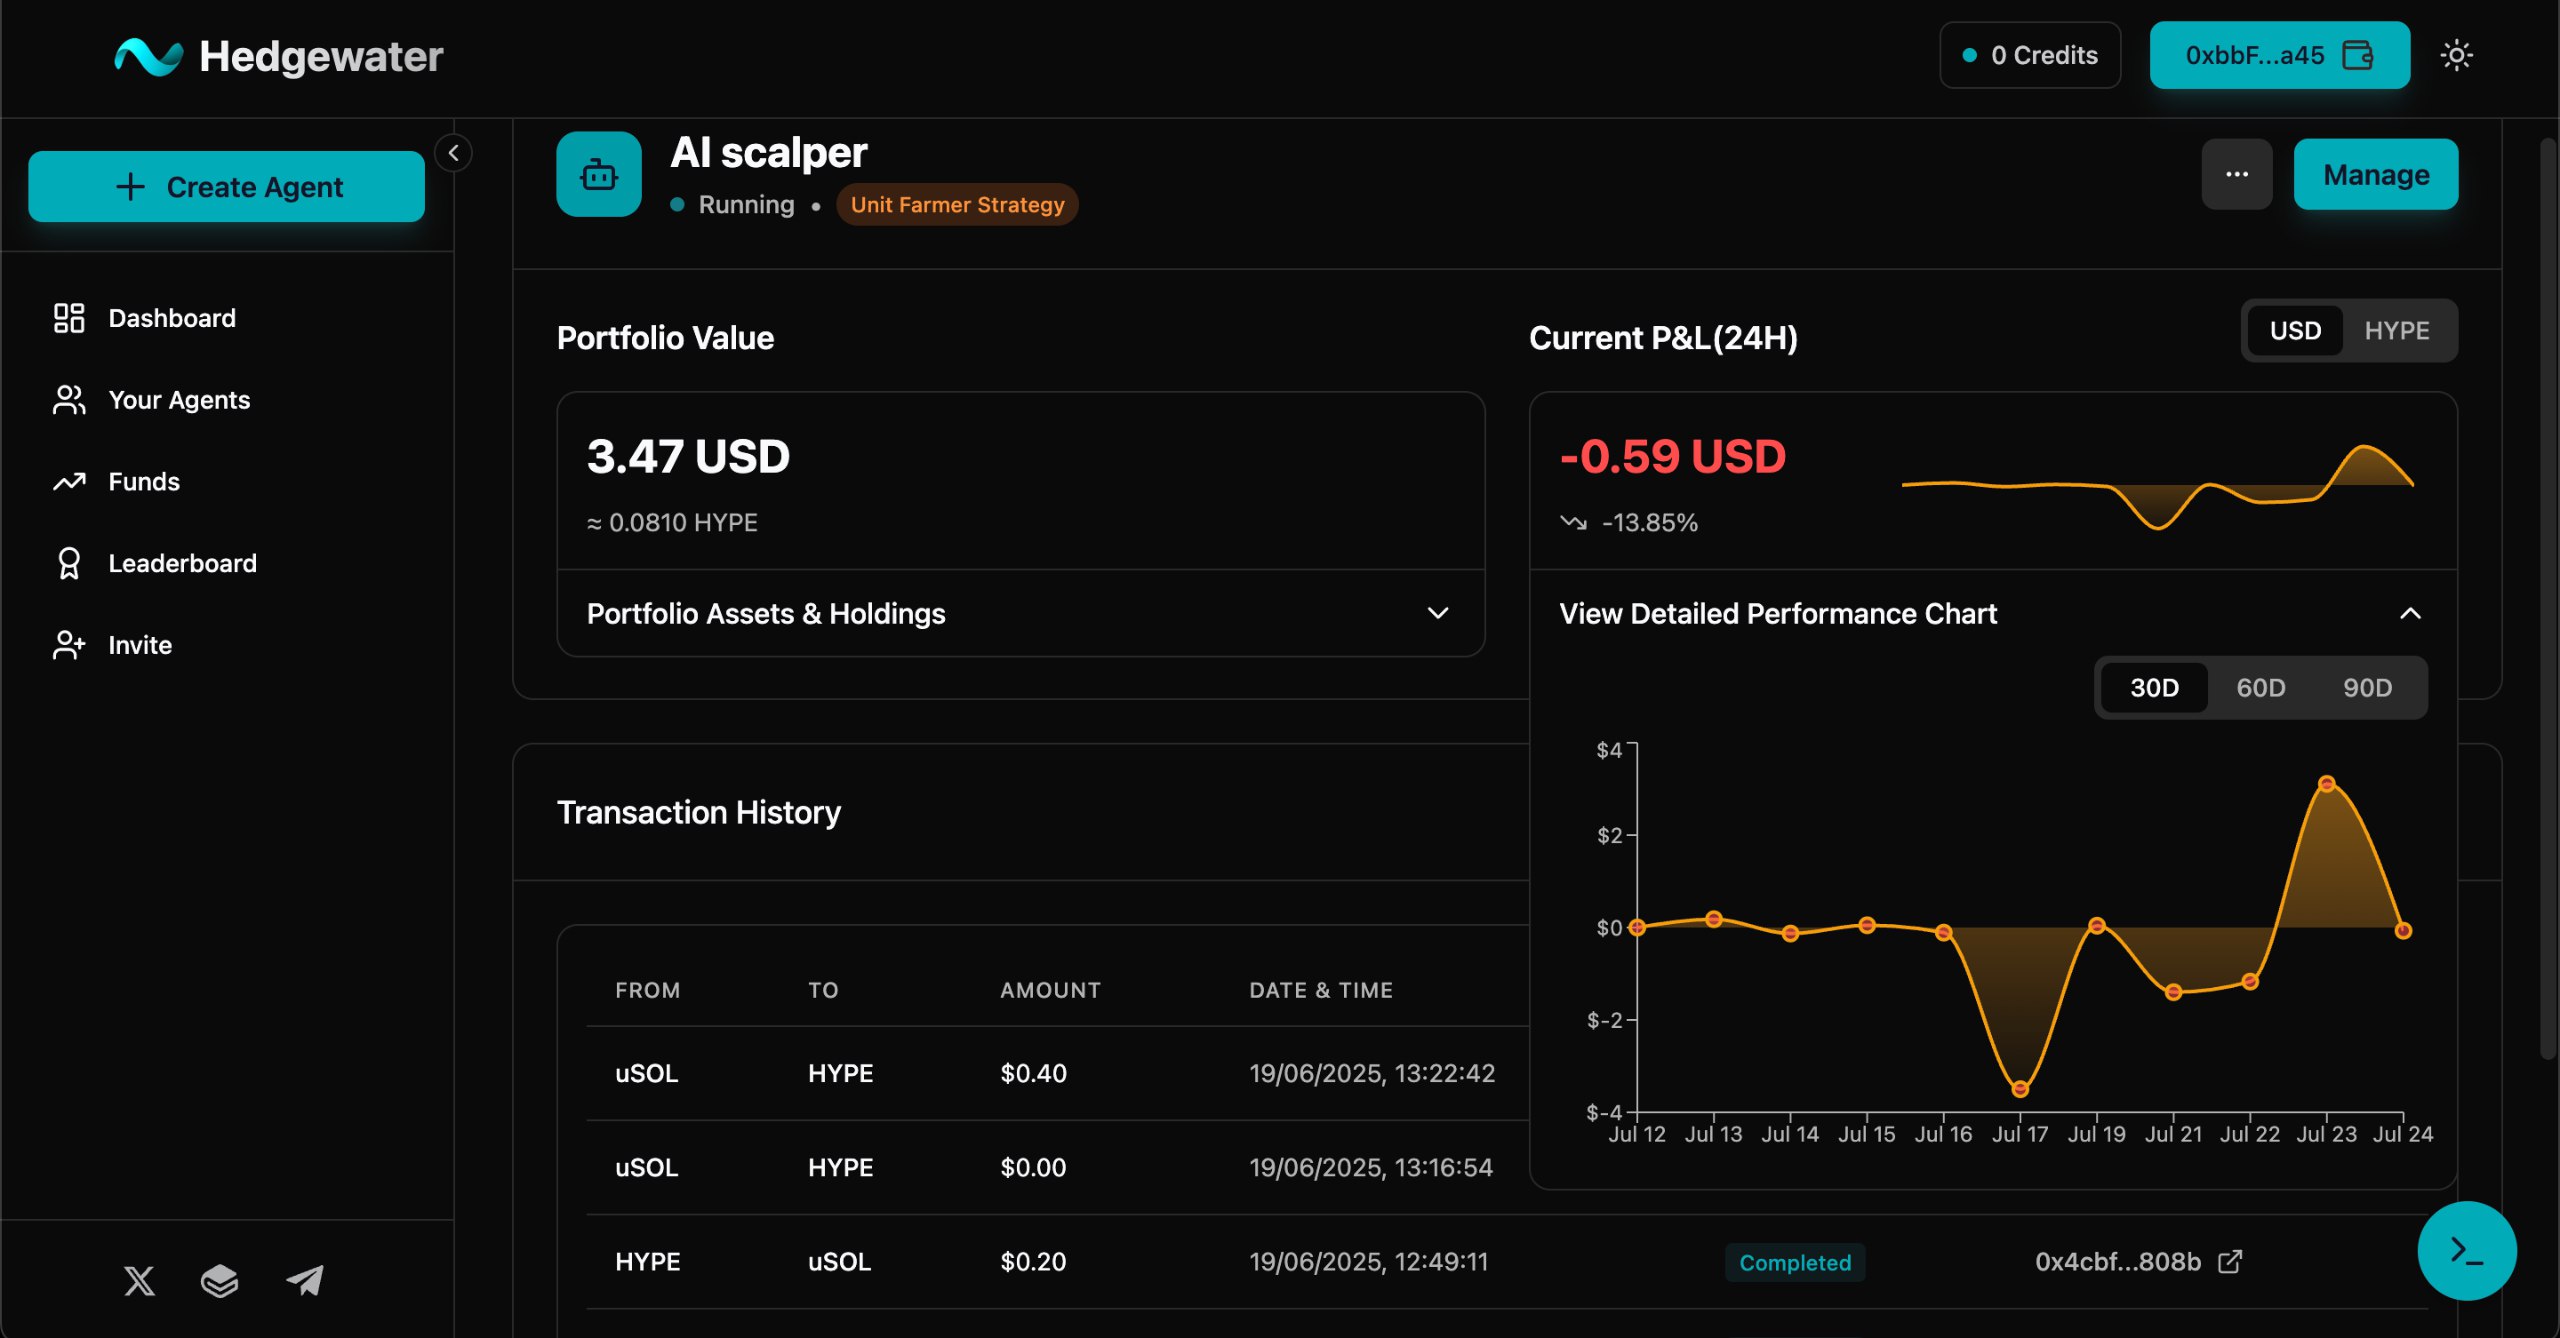Click the Running status label

point(746,204)
